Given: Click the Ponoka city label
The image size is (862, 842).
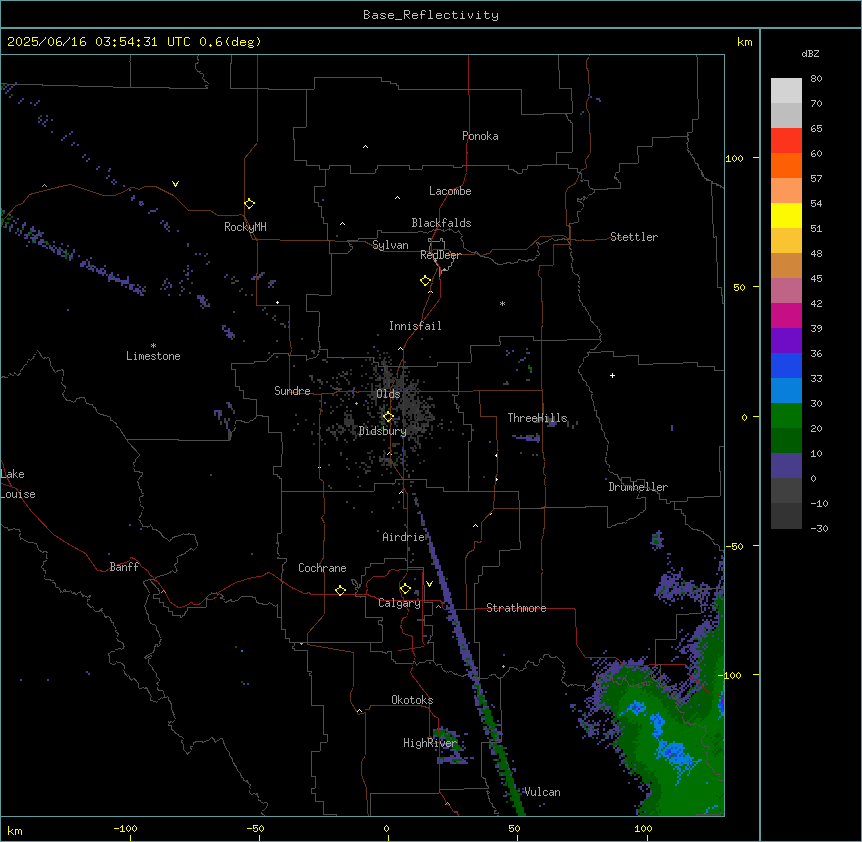Looking at the screenshot, I should click(480, 136).
